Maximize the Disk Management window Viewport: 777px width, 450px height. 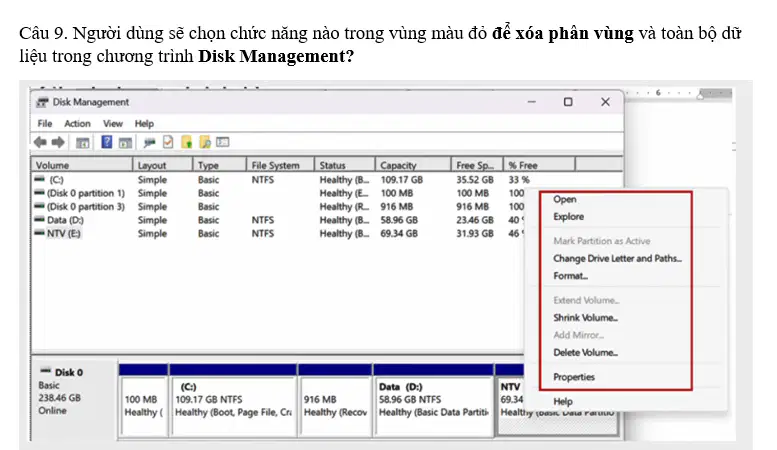[568, 102]
